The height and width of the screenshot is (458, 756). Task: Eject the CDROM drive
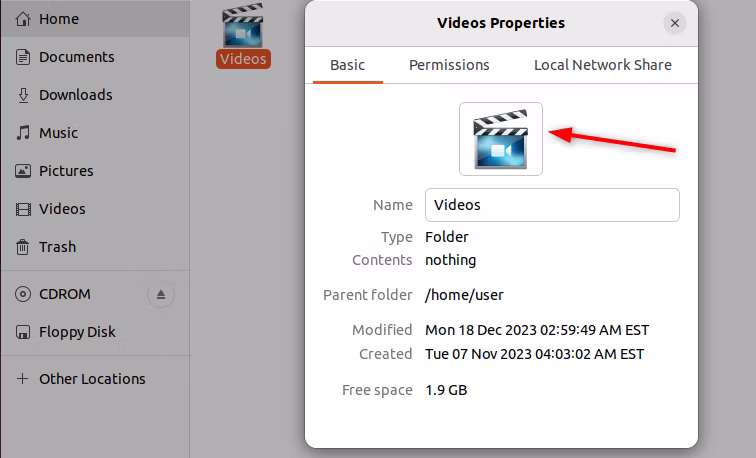pyautogui.click(x=161, y=294)
